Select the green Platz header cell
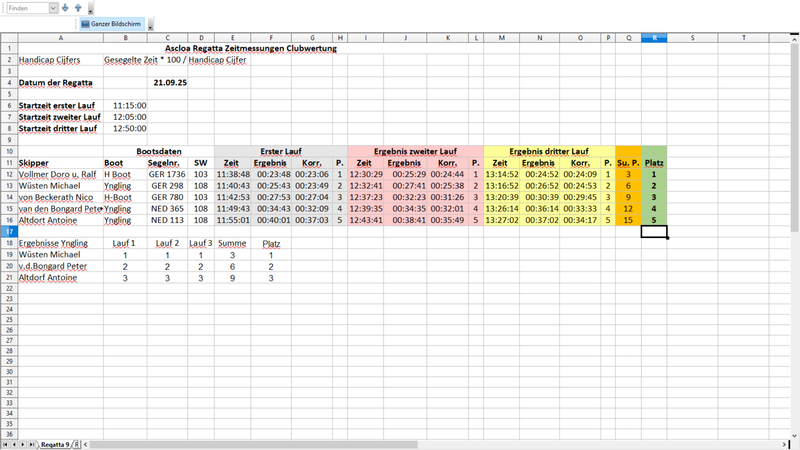 (654, 162)
